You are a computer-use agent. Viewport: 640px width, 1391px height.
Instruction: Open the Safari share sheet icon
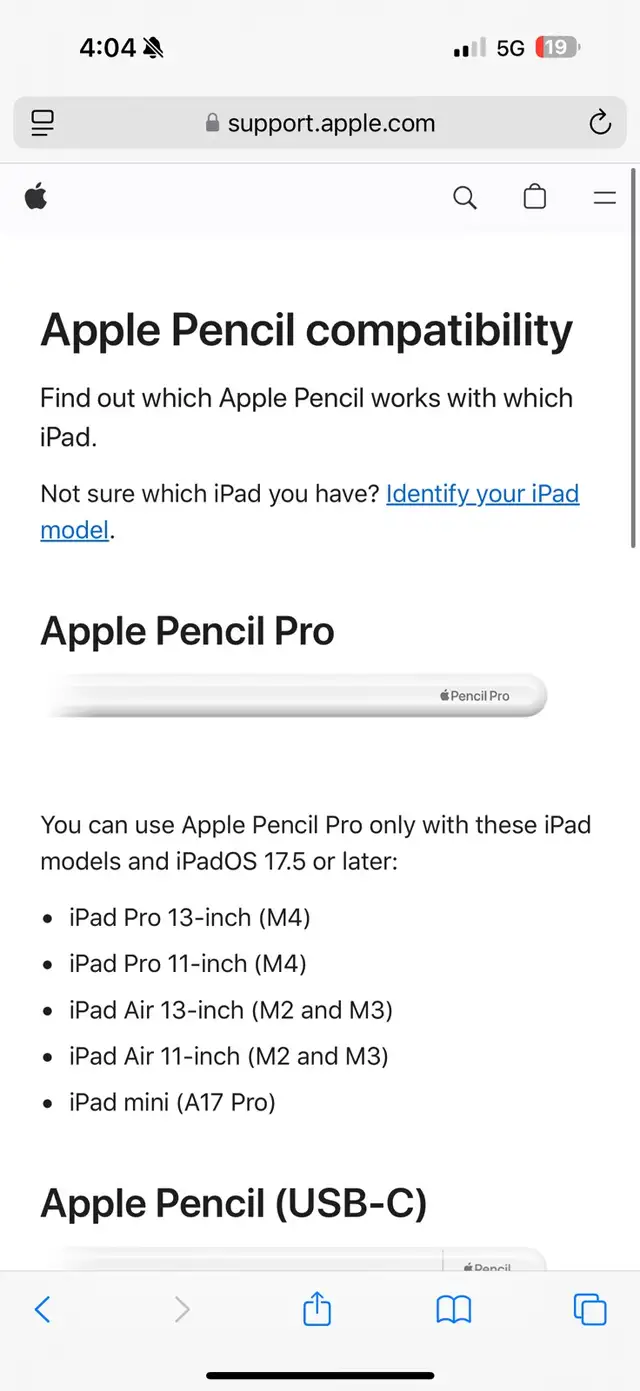click(317, 1309)
